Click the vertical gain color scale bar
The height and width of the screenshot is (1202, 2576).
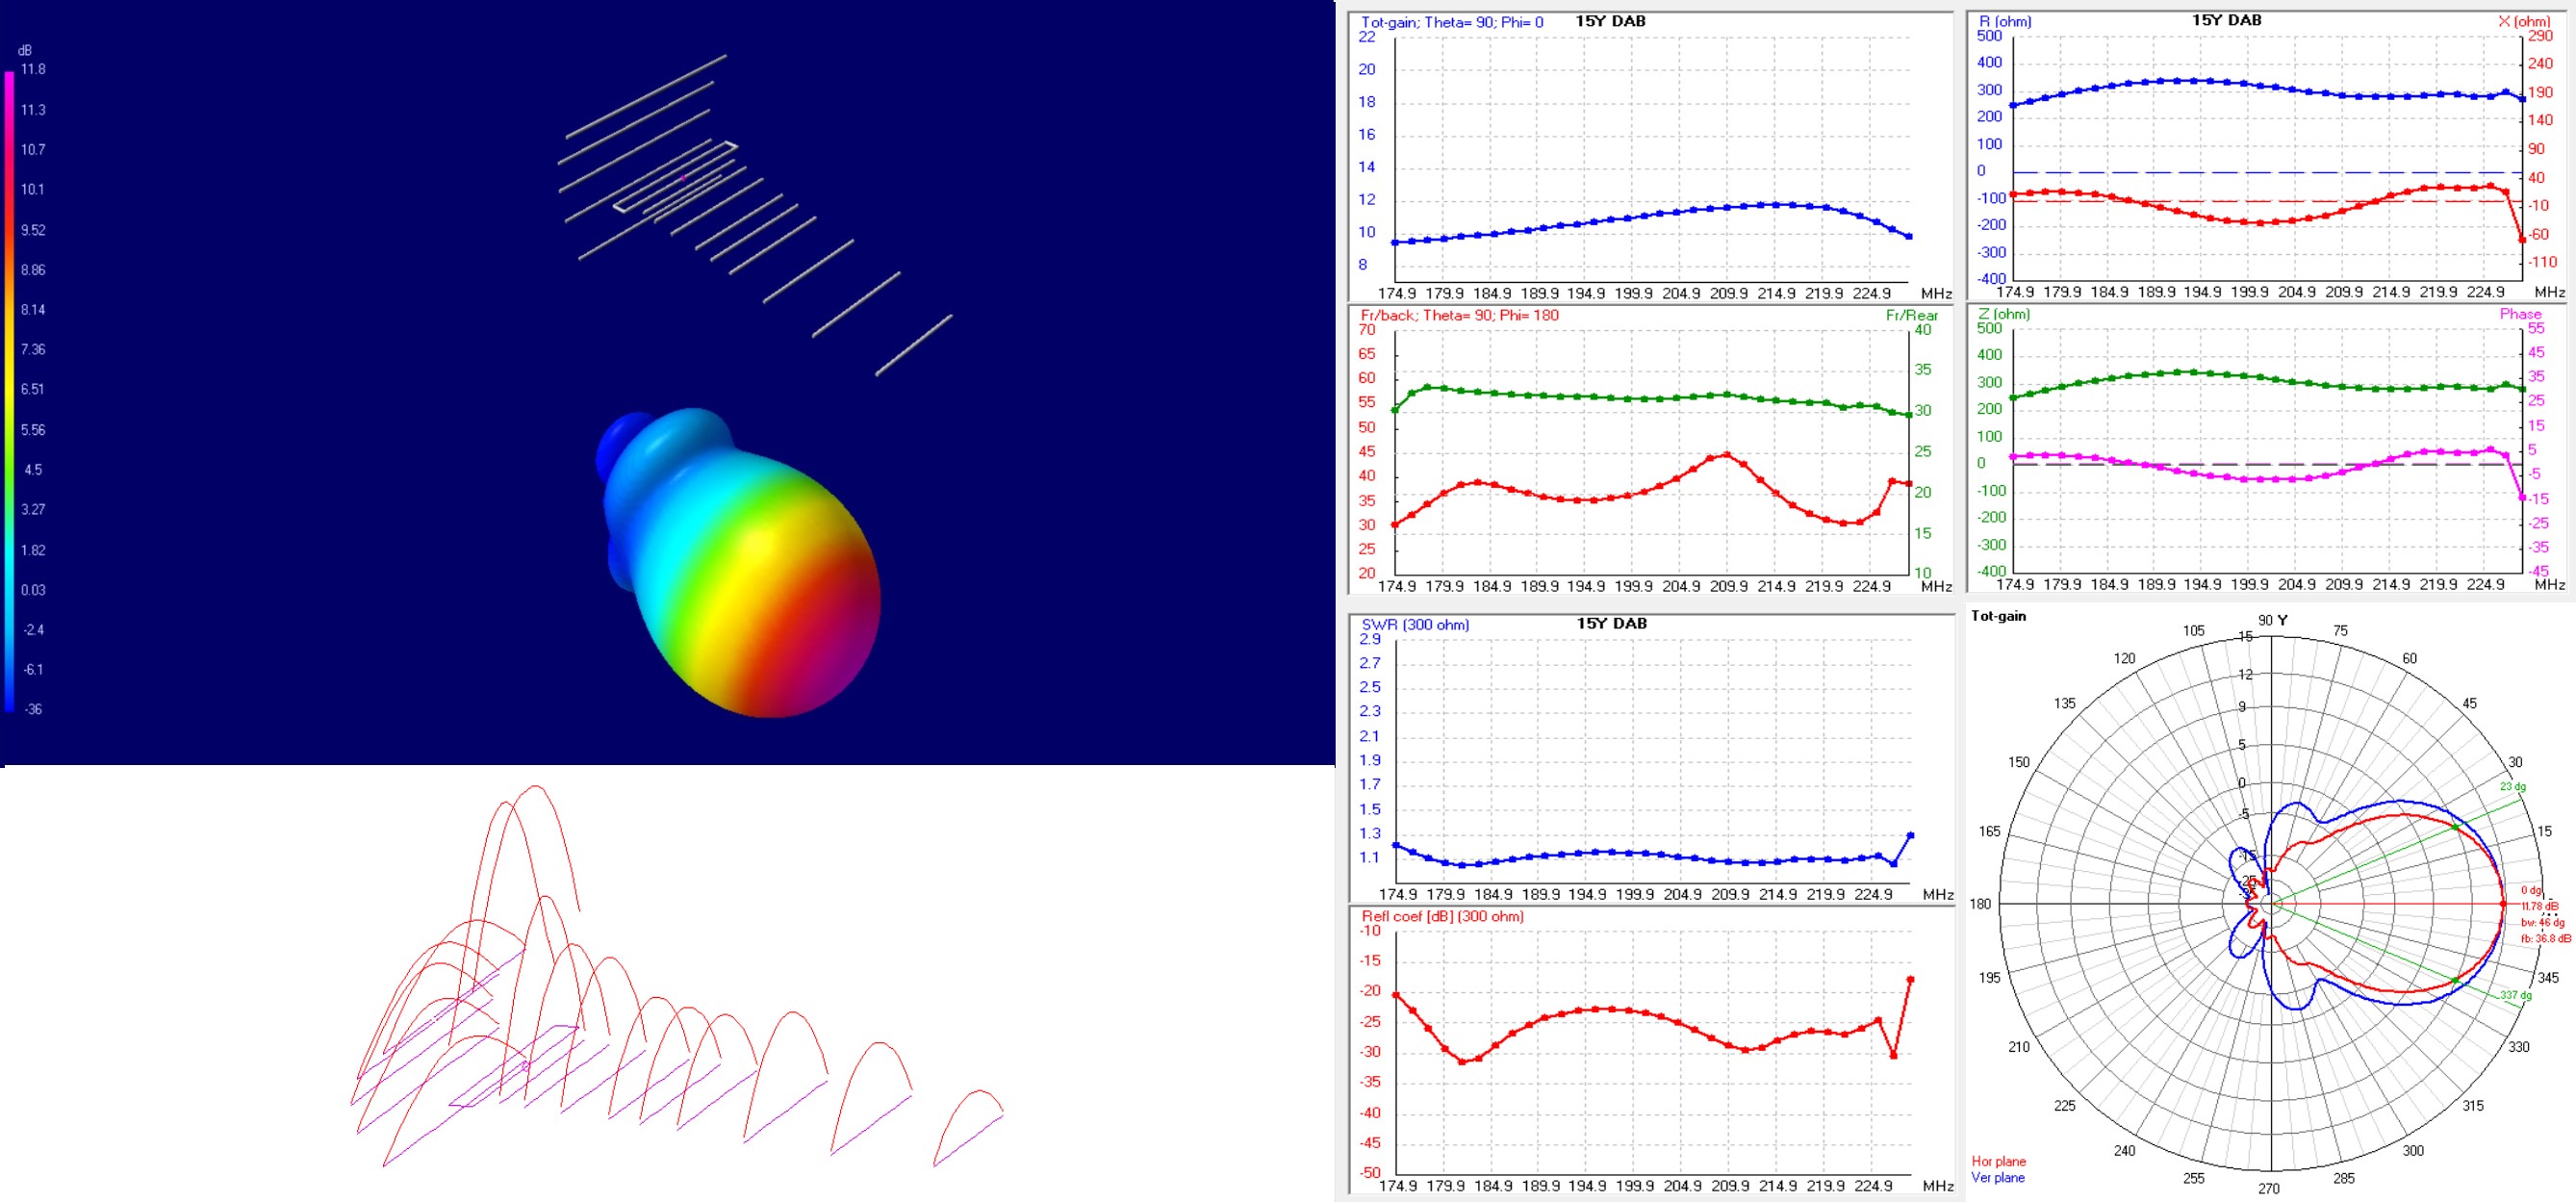(9, 390)
